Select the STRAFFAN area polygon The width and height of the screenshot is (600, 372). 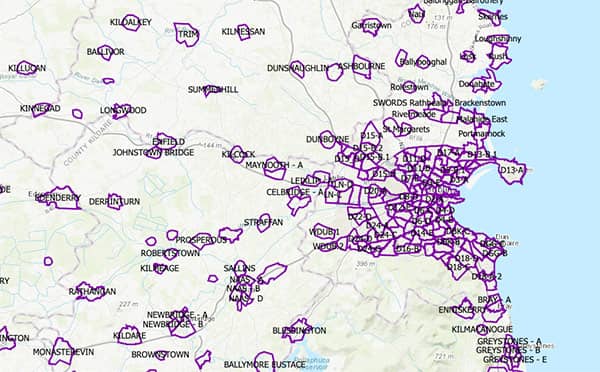point(264,223)
